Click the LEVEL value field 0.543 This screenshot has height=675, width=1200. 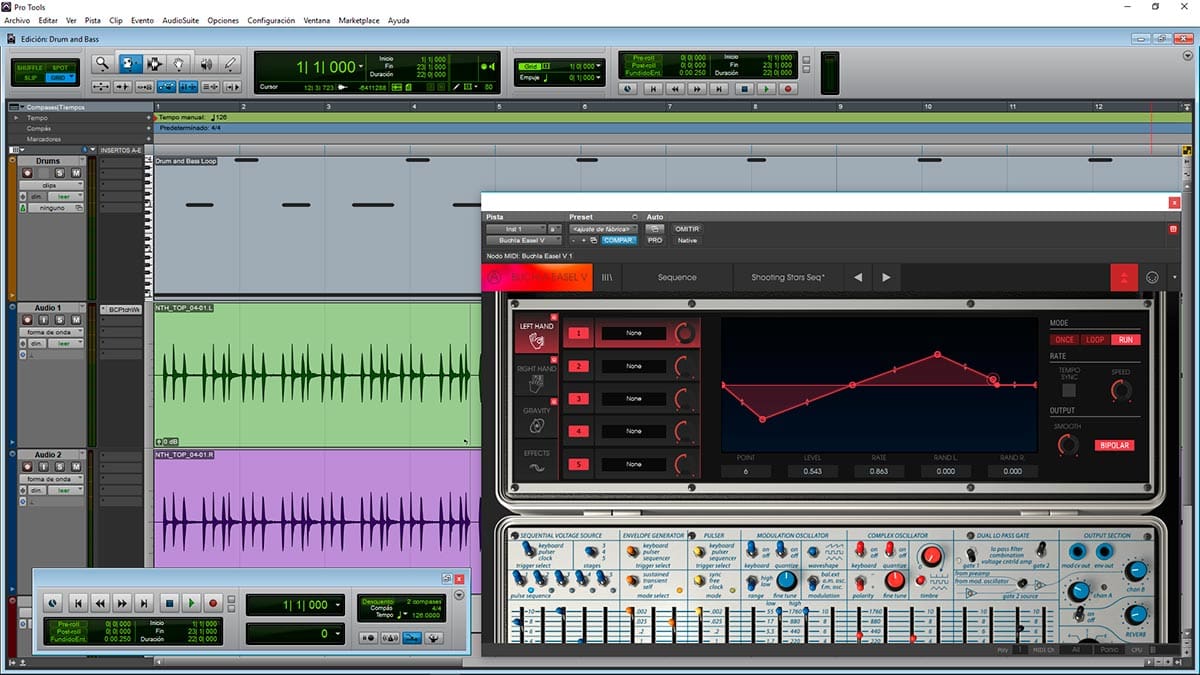click(812, 471)
